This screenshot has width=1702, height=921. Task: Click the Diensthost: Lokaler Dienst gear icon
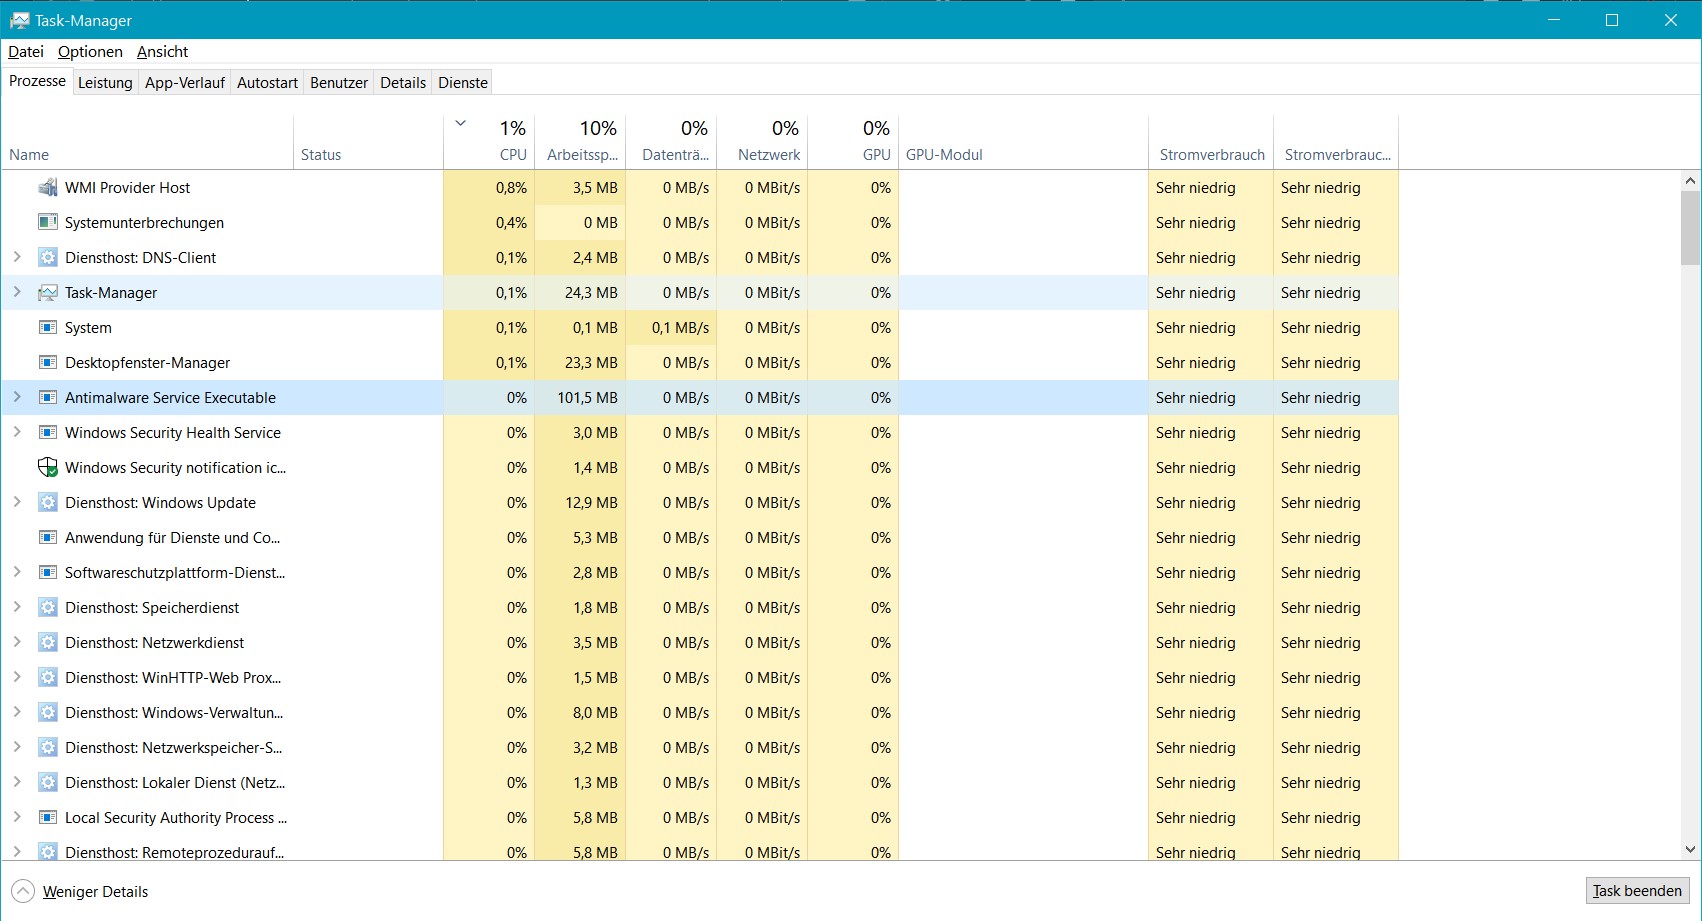coord(47,782)
